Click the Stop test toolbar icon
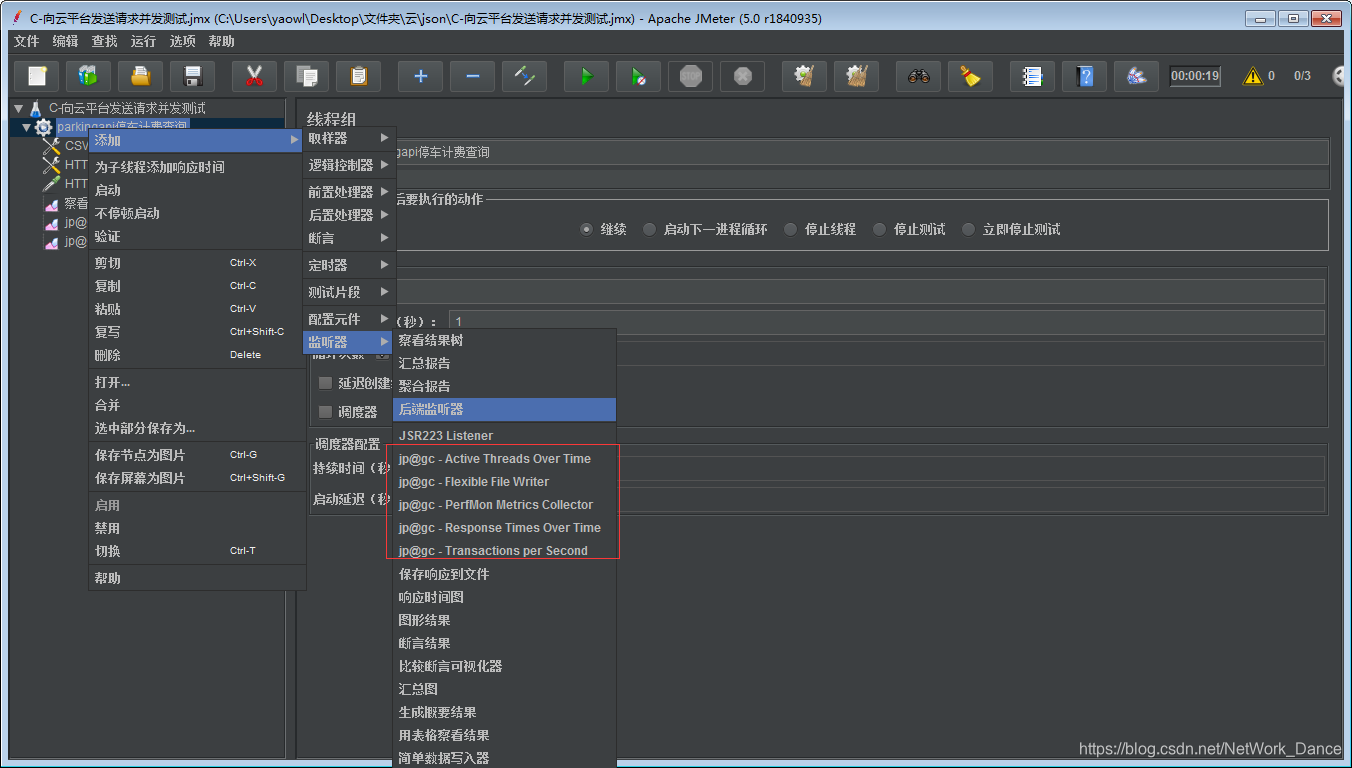The height and width of the screenshot is (768, 1352). [691, 76]
